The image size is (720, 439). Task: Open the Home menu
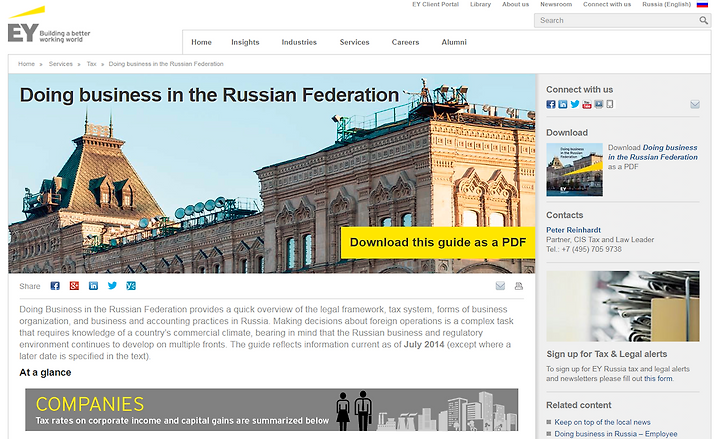click(201, 42)
